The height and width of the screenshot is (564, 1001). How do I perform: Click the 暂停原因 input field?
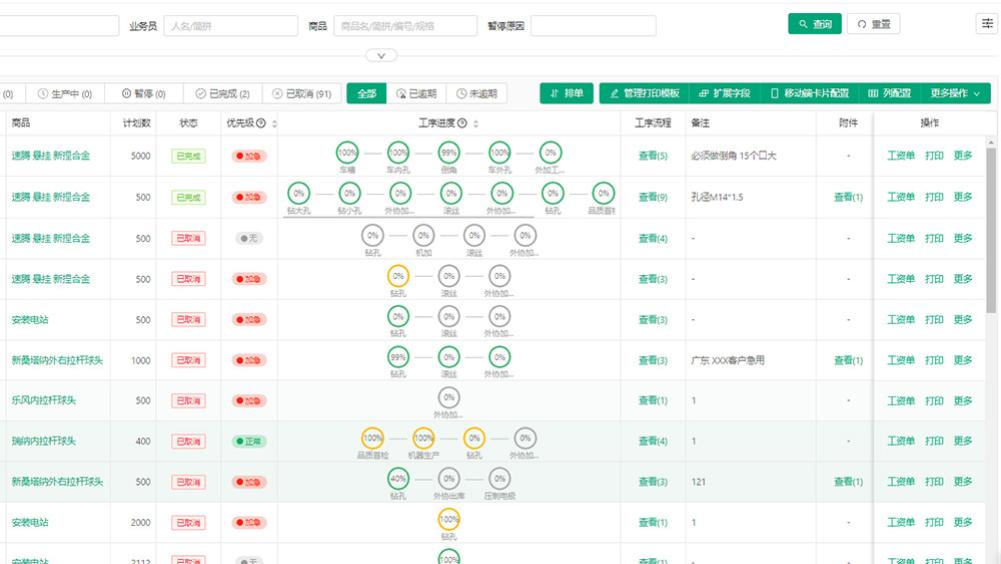coord(593,26)
